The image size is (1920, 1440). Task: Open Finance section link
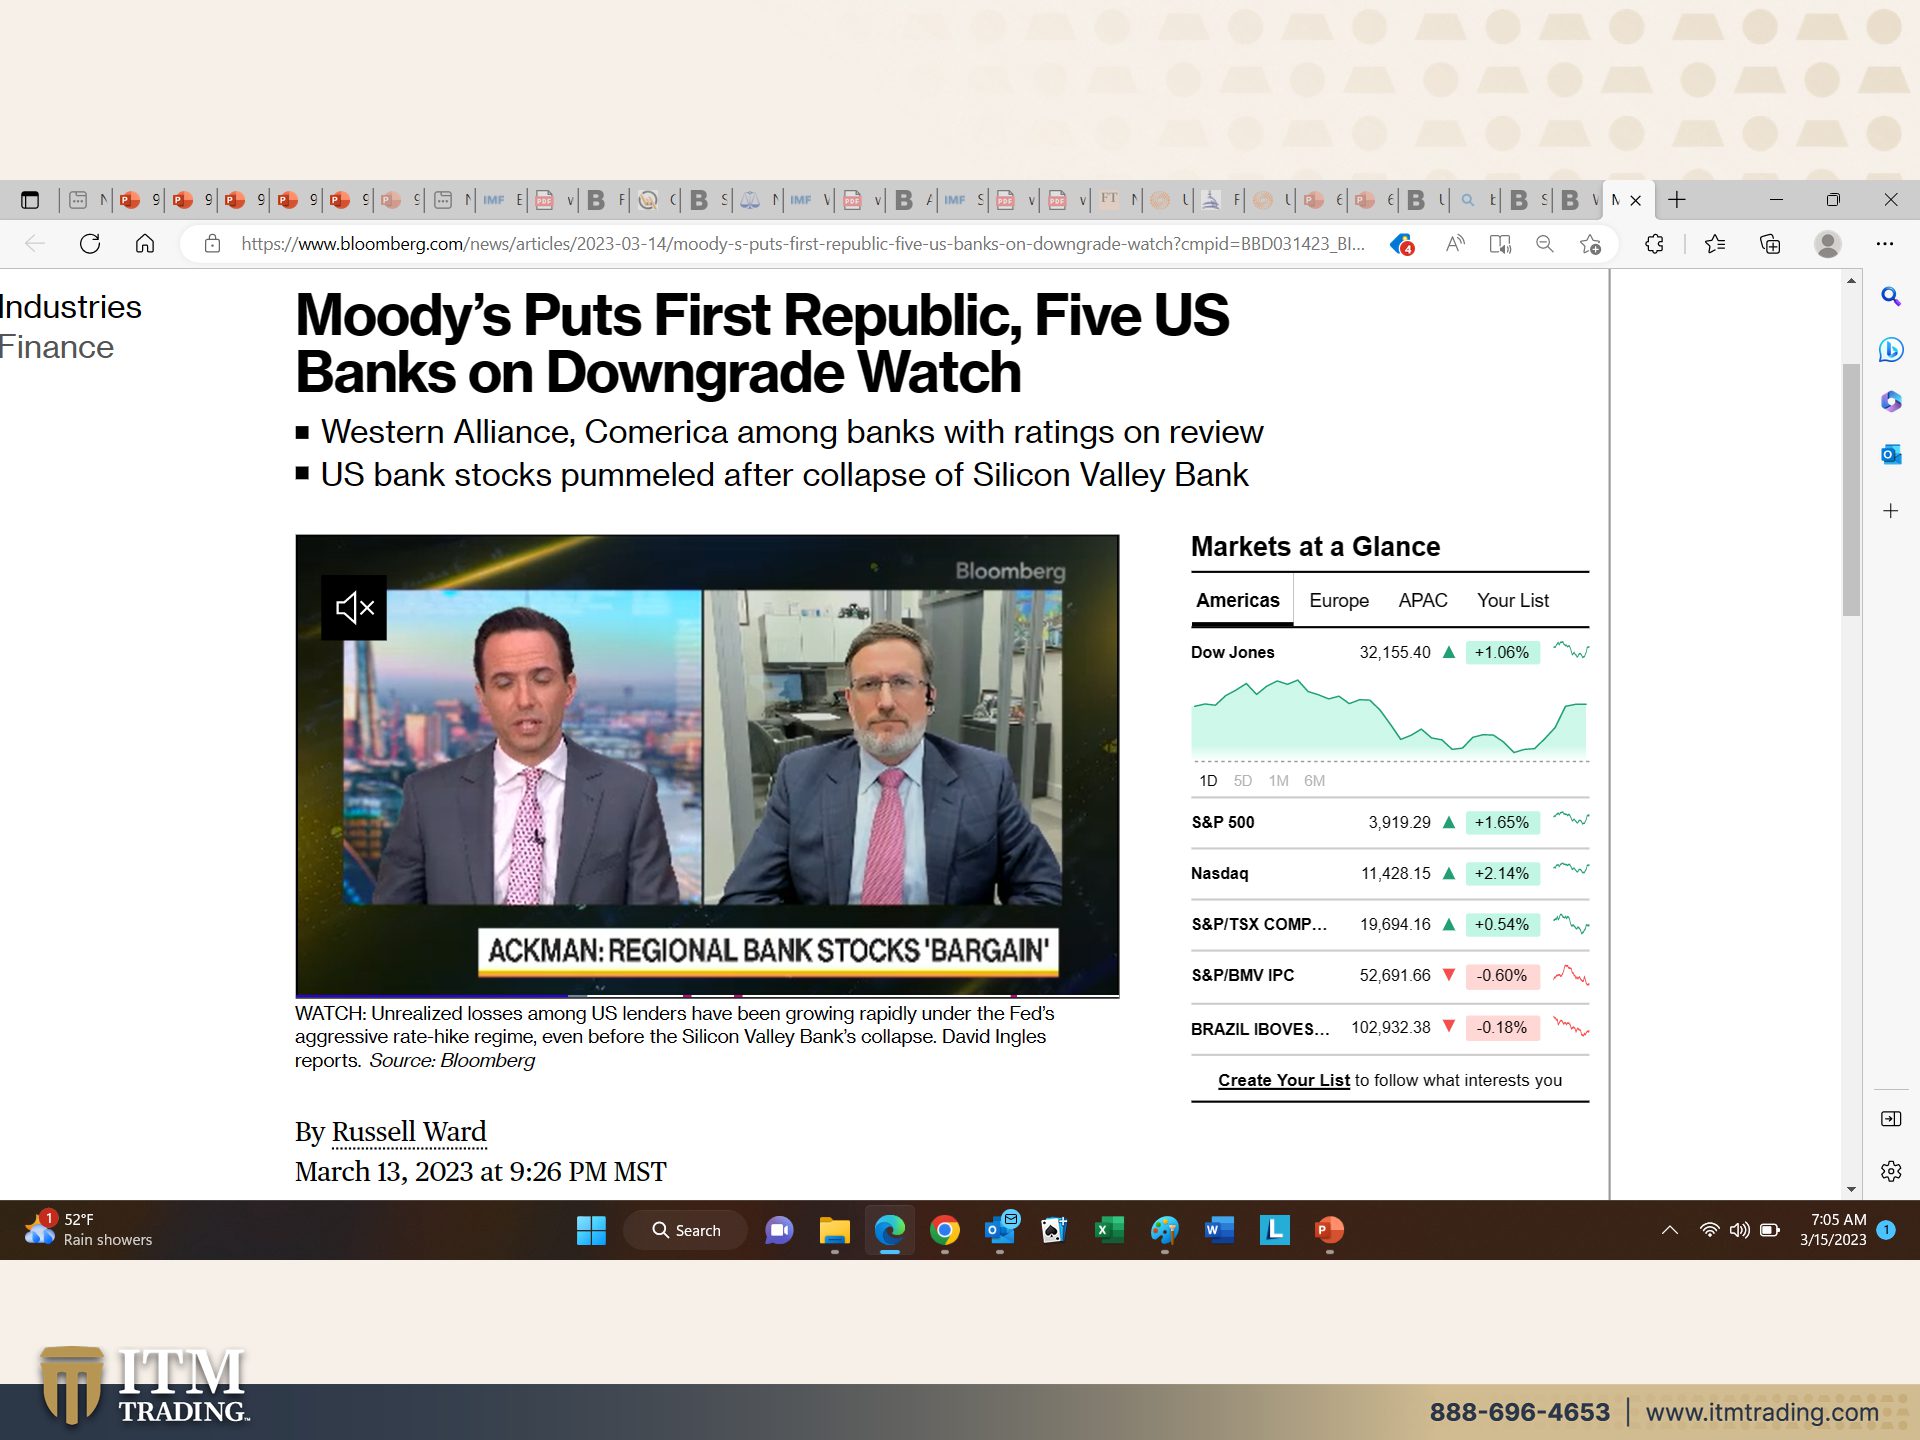(x=57, y=347)
